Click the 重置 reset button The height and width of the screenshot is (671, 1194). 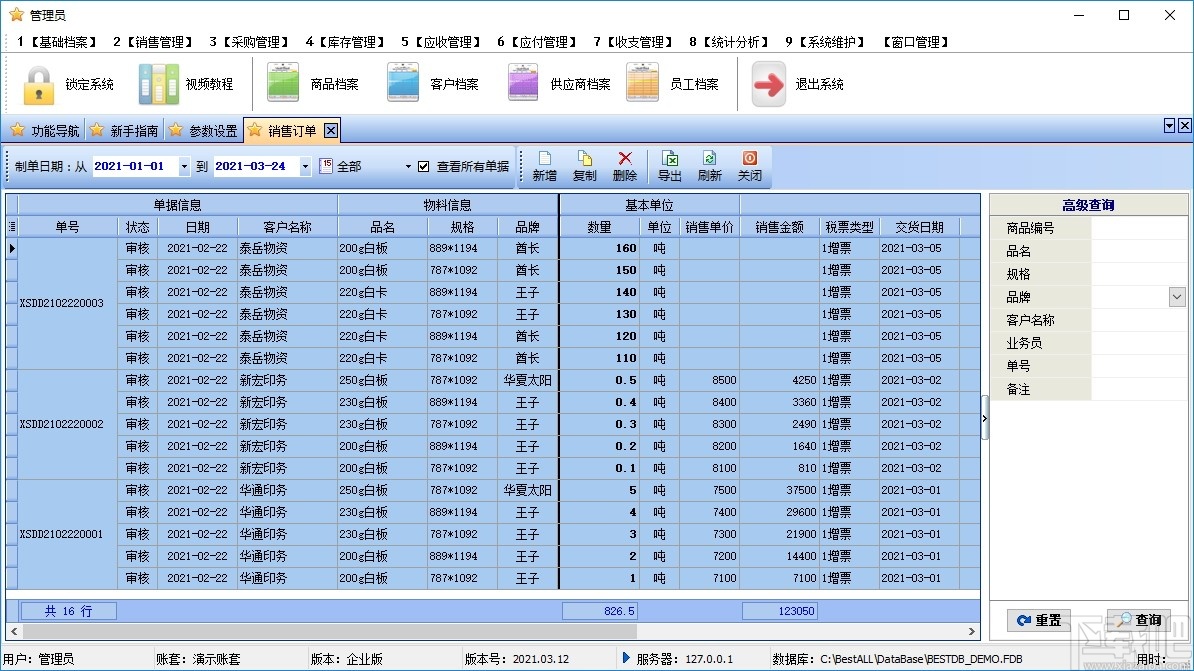(1038, 620)
